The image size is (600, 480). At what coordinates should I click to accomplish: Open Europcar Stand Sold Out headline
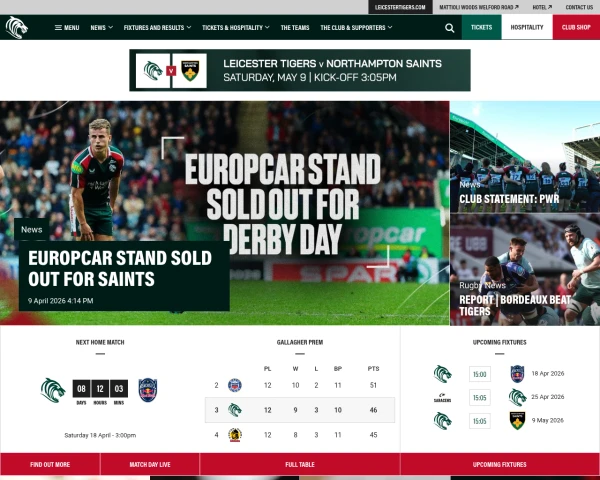point(120,268)
